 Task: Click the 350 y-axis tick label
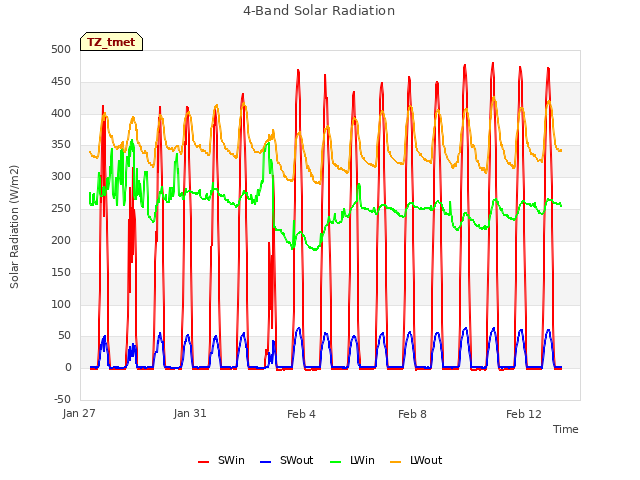tap(61, 144)
